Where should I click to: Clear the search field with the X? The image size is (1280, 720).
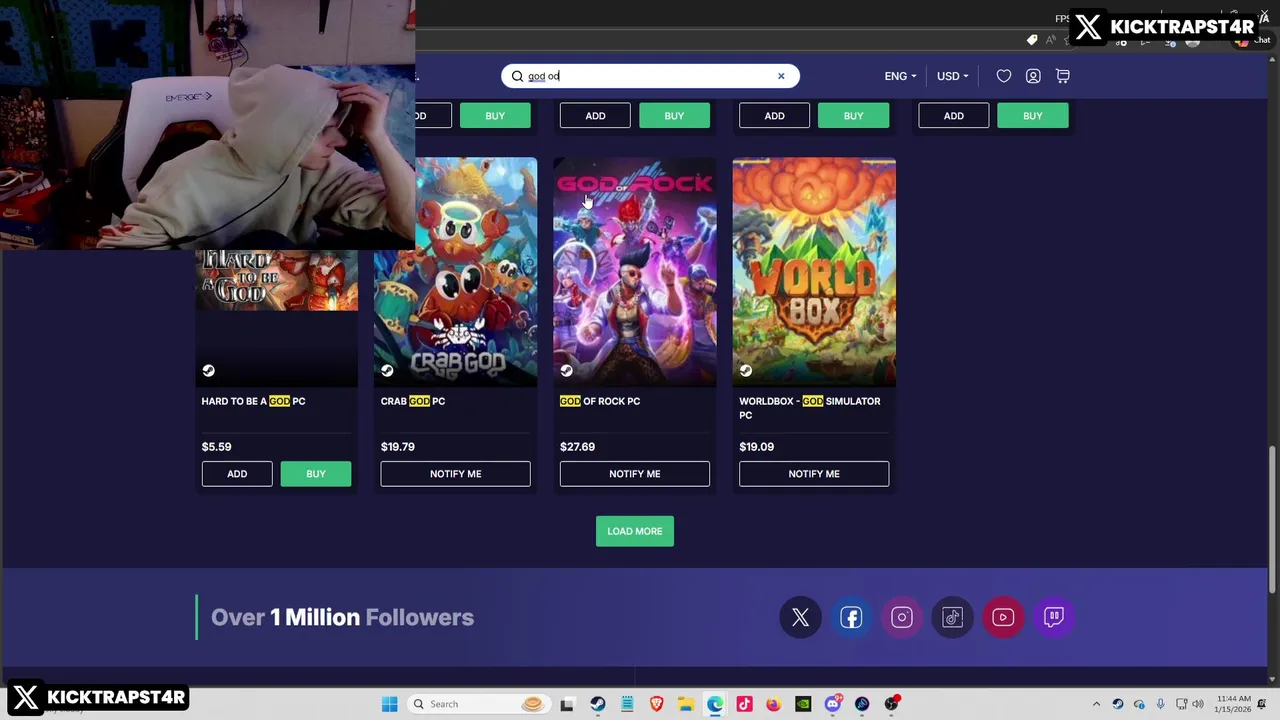click(x=781, y=76)
